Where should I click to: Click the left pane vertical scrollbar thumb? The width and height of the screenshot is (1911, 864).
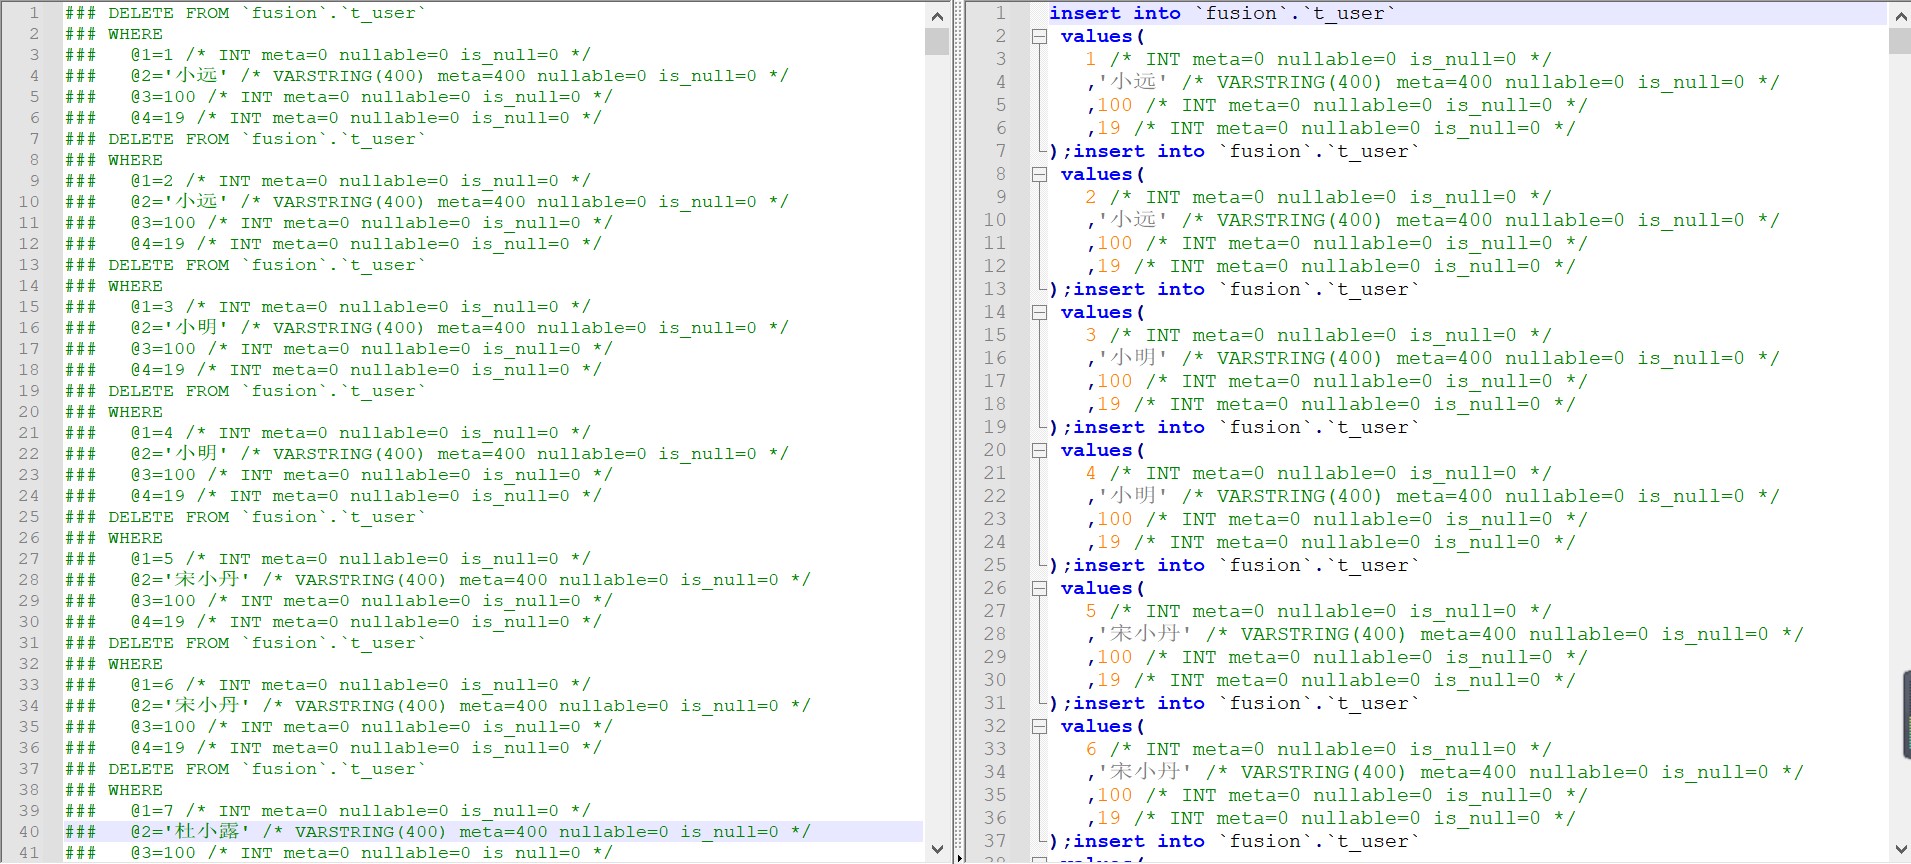[x=937, y=41]
